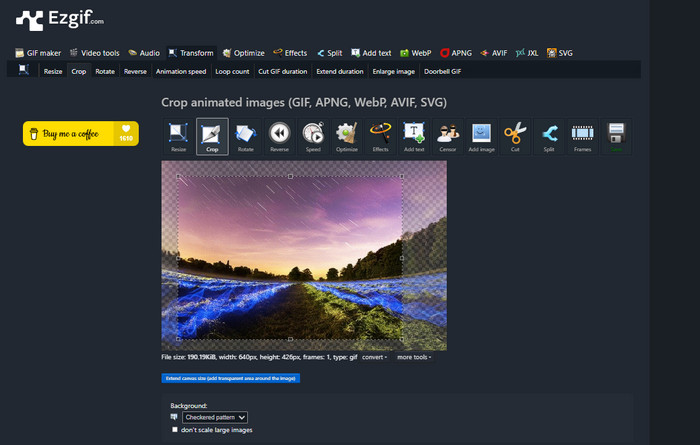Screen dimensions: 700x445
Task: Click the right-middle crop selection handle
Action: click(x=402, y=258)
